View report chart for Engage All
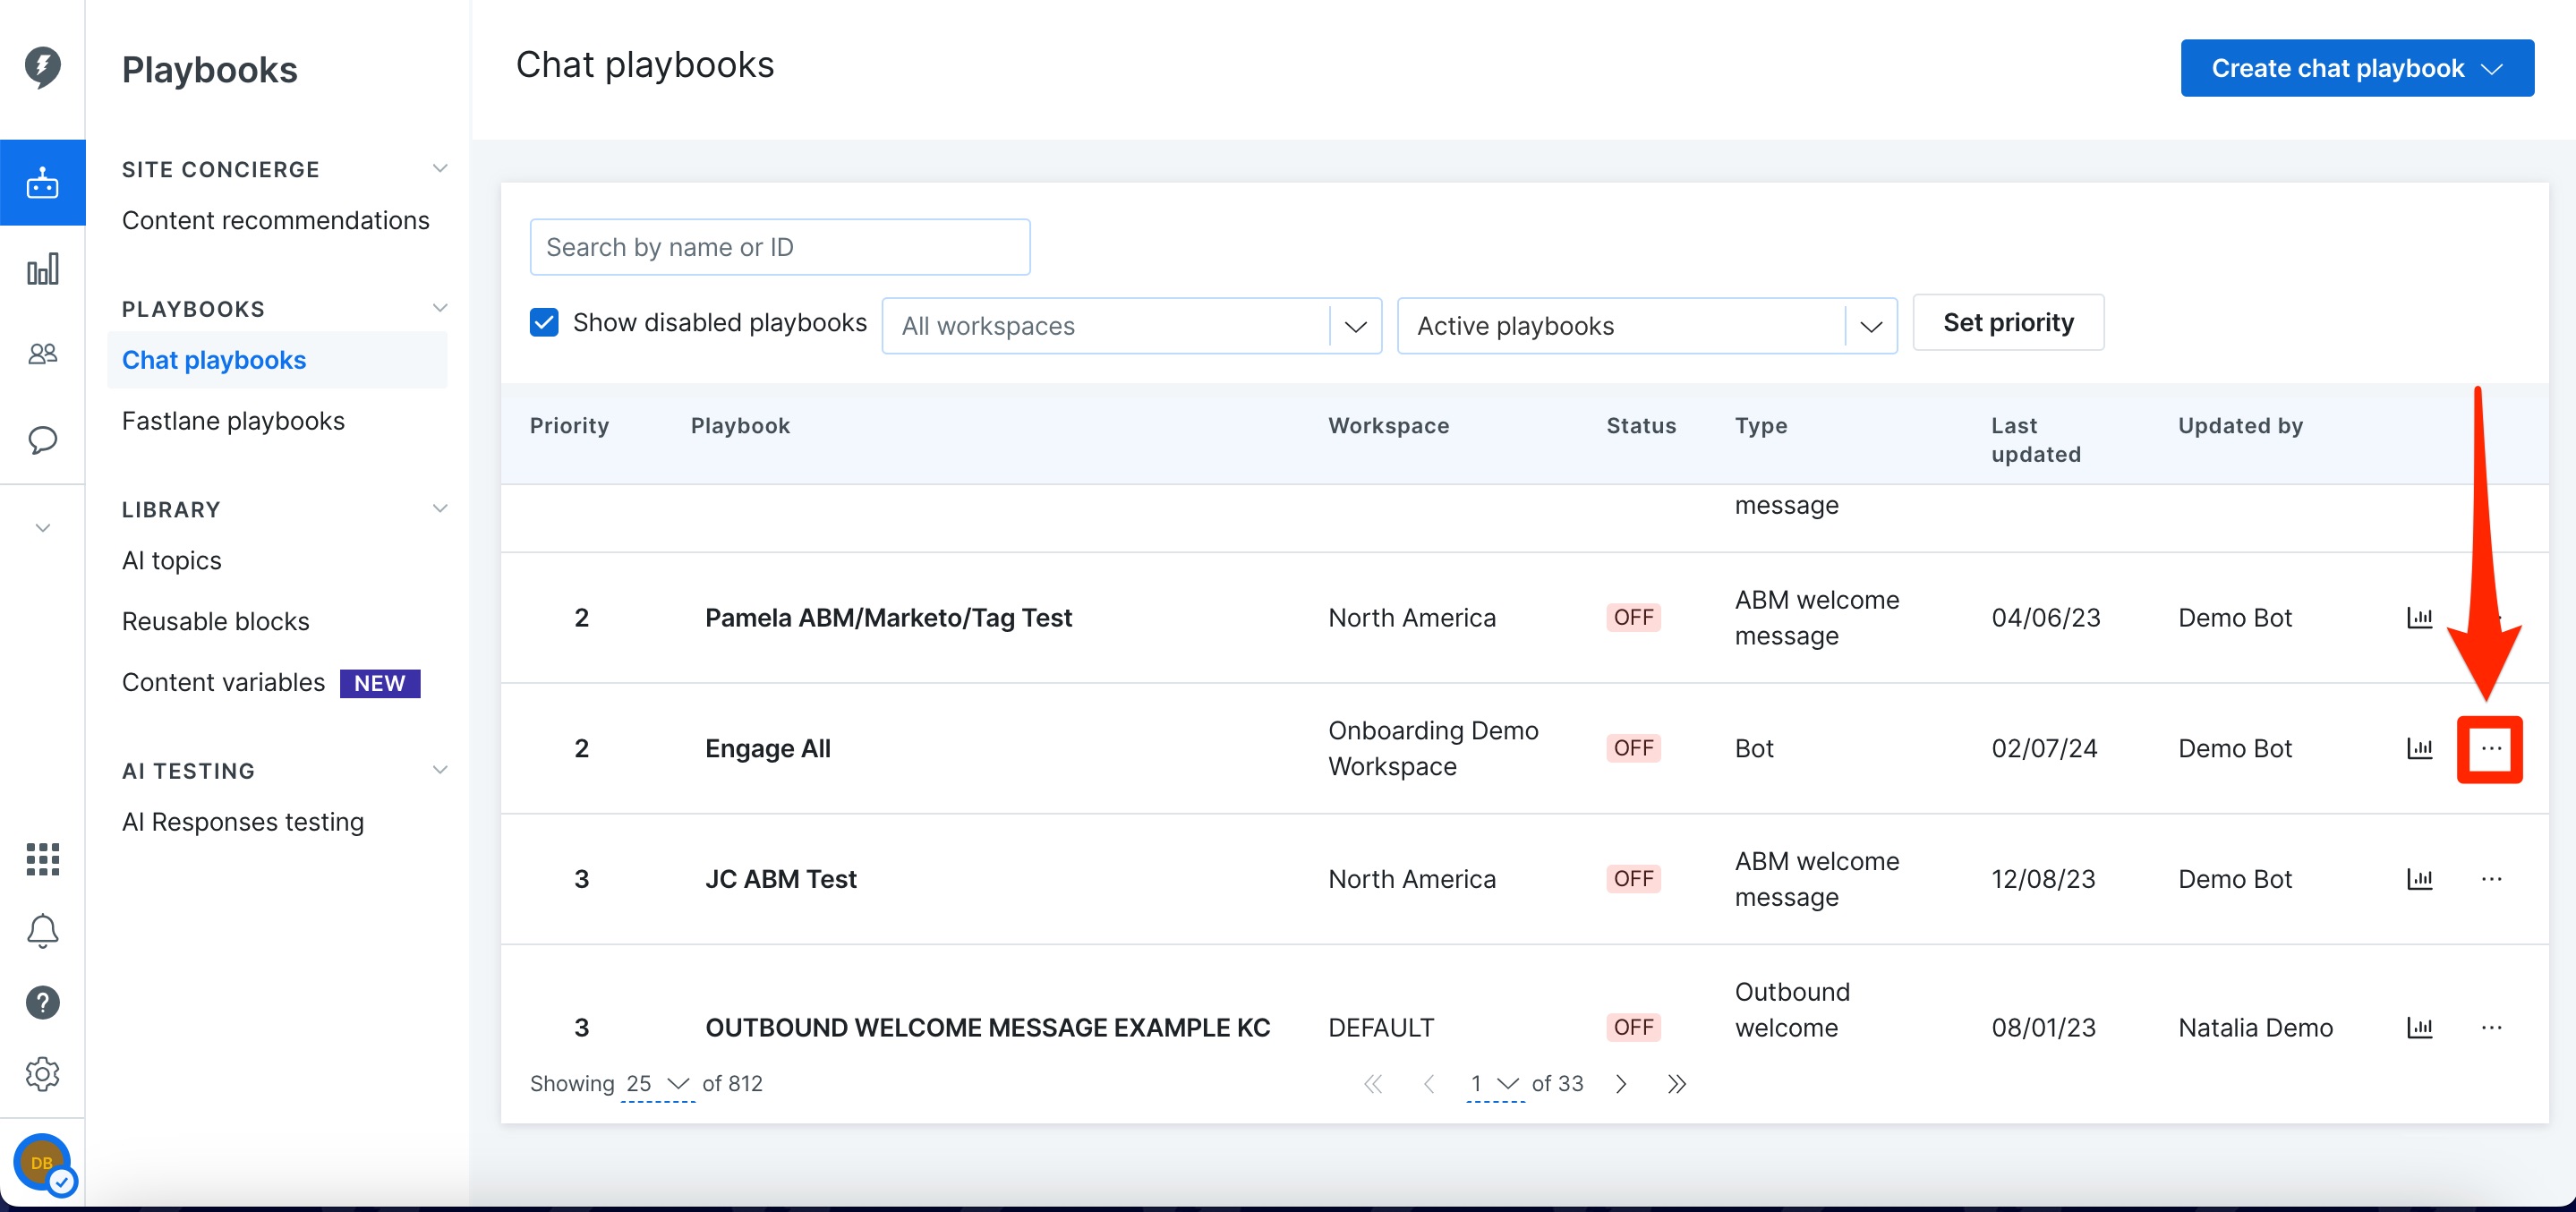 click(2419, 748)
